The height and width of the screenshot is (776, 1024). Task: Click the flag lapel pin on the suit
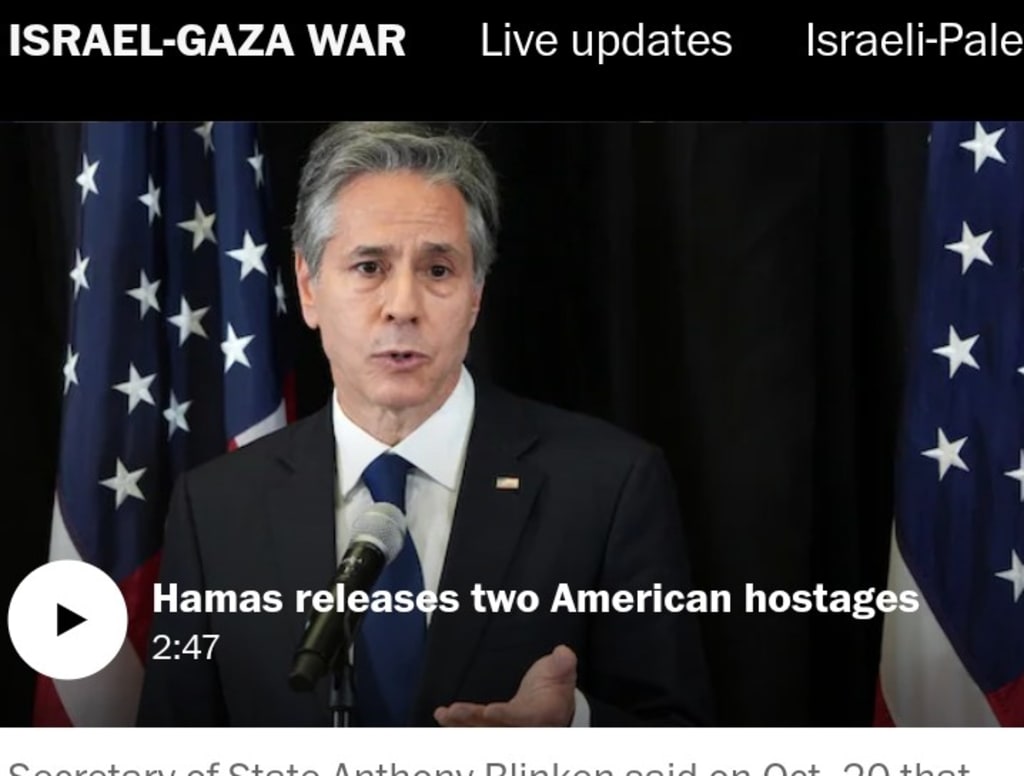pos(507,483)
